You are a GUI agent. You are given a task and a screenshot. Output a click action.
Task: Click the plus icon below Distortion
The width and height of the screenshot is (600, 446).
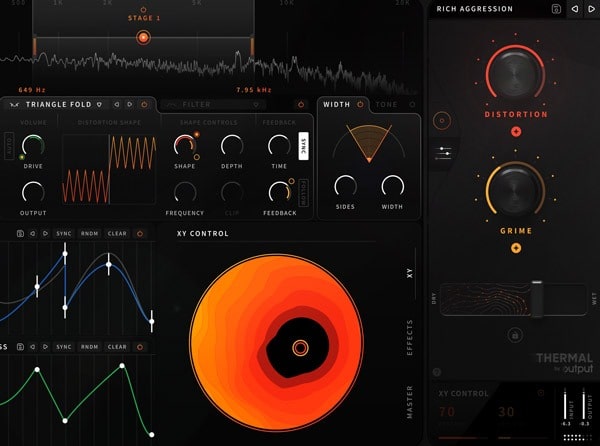pos(516,131)
